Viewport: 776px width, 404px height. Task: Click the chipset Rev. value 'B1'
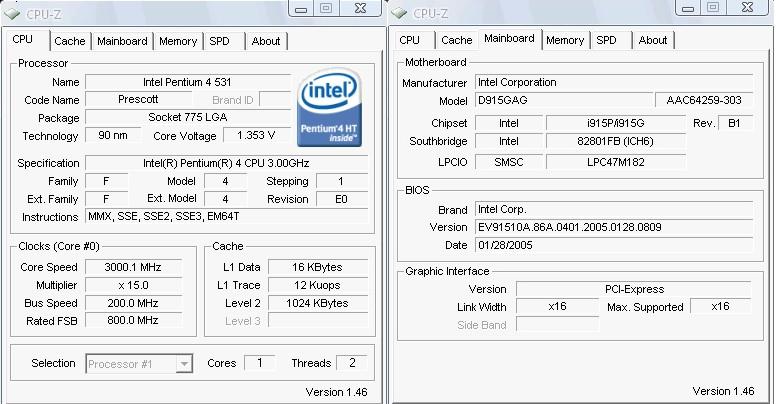pyautogui.click(x=734, y=123)
